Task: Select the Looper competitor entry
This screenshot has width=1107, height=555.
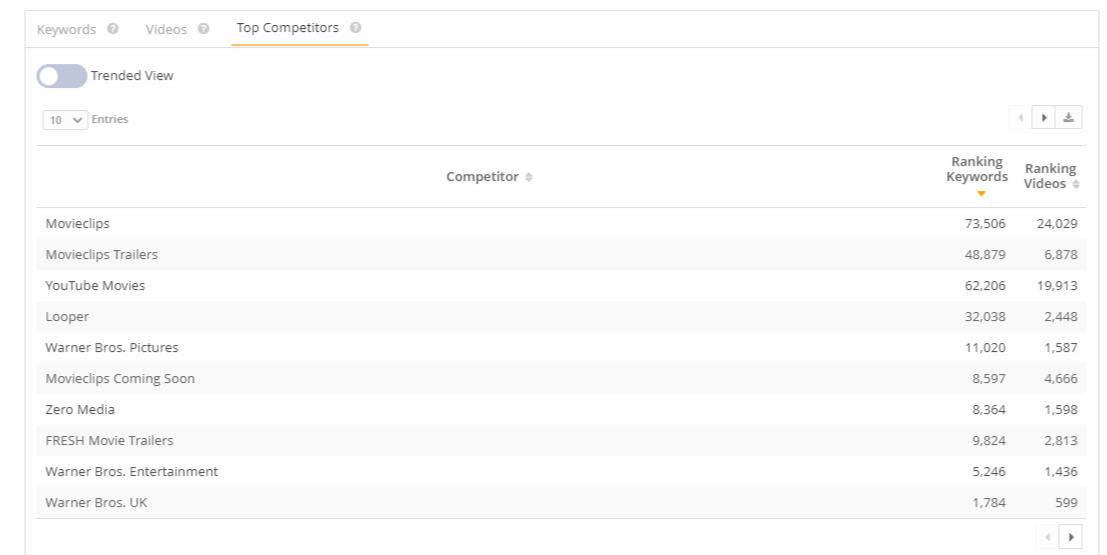Action: 67,317
